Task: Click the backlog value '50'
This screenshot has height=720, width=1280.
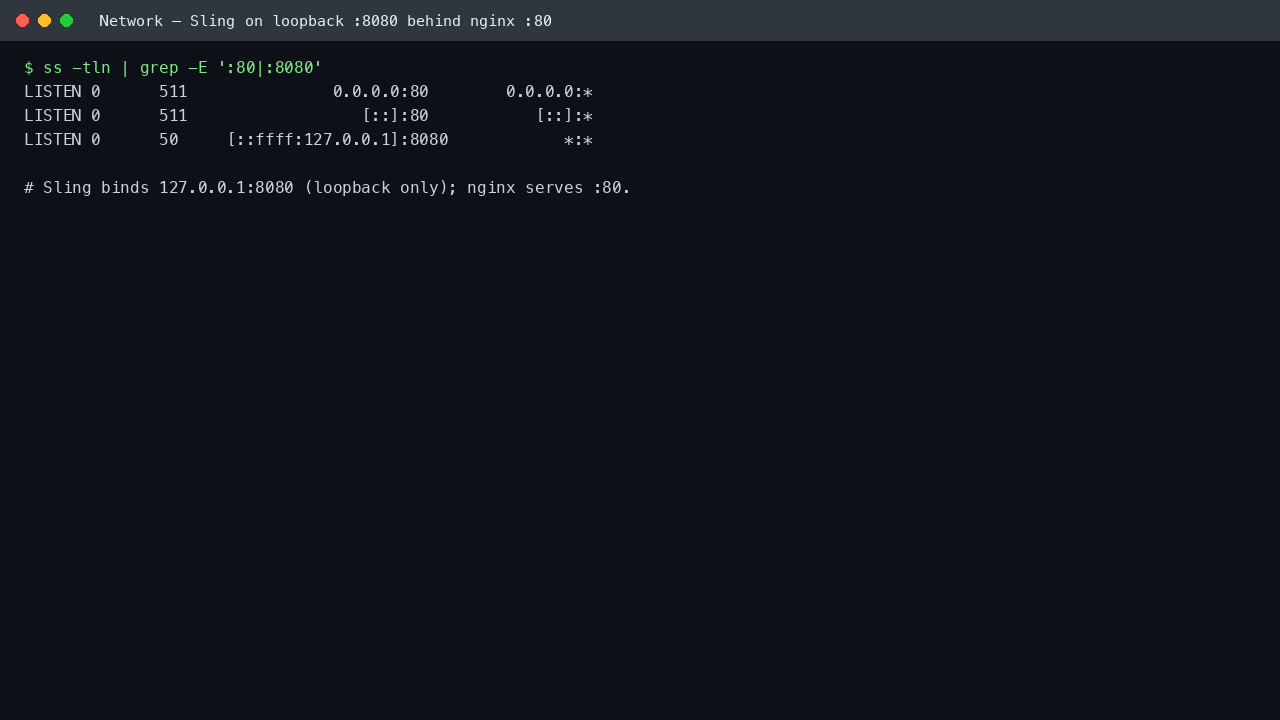Action: coord(169,140)
